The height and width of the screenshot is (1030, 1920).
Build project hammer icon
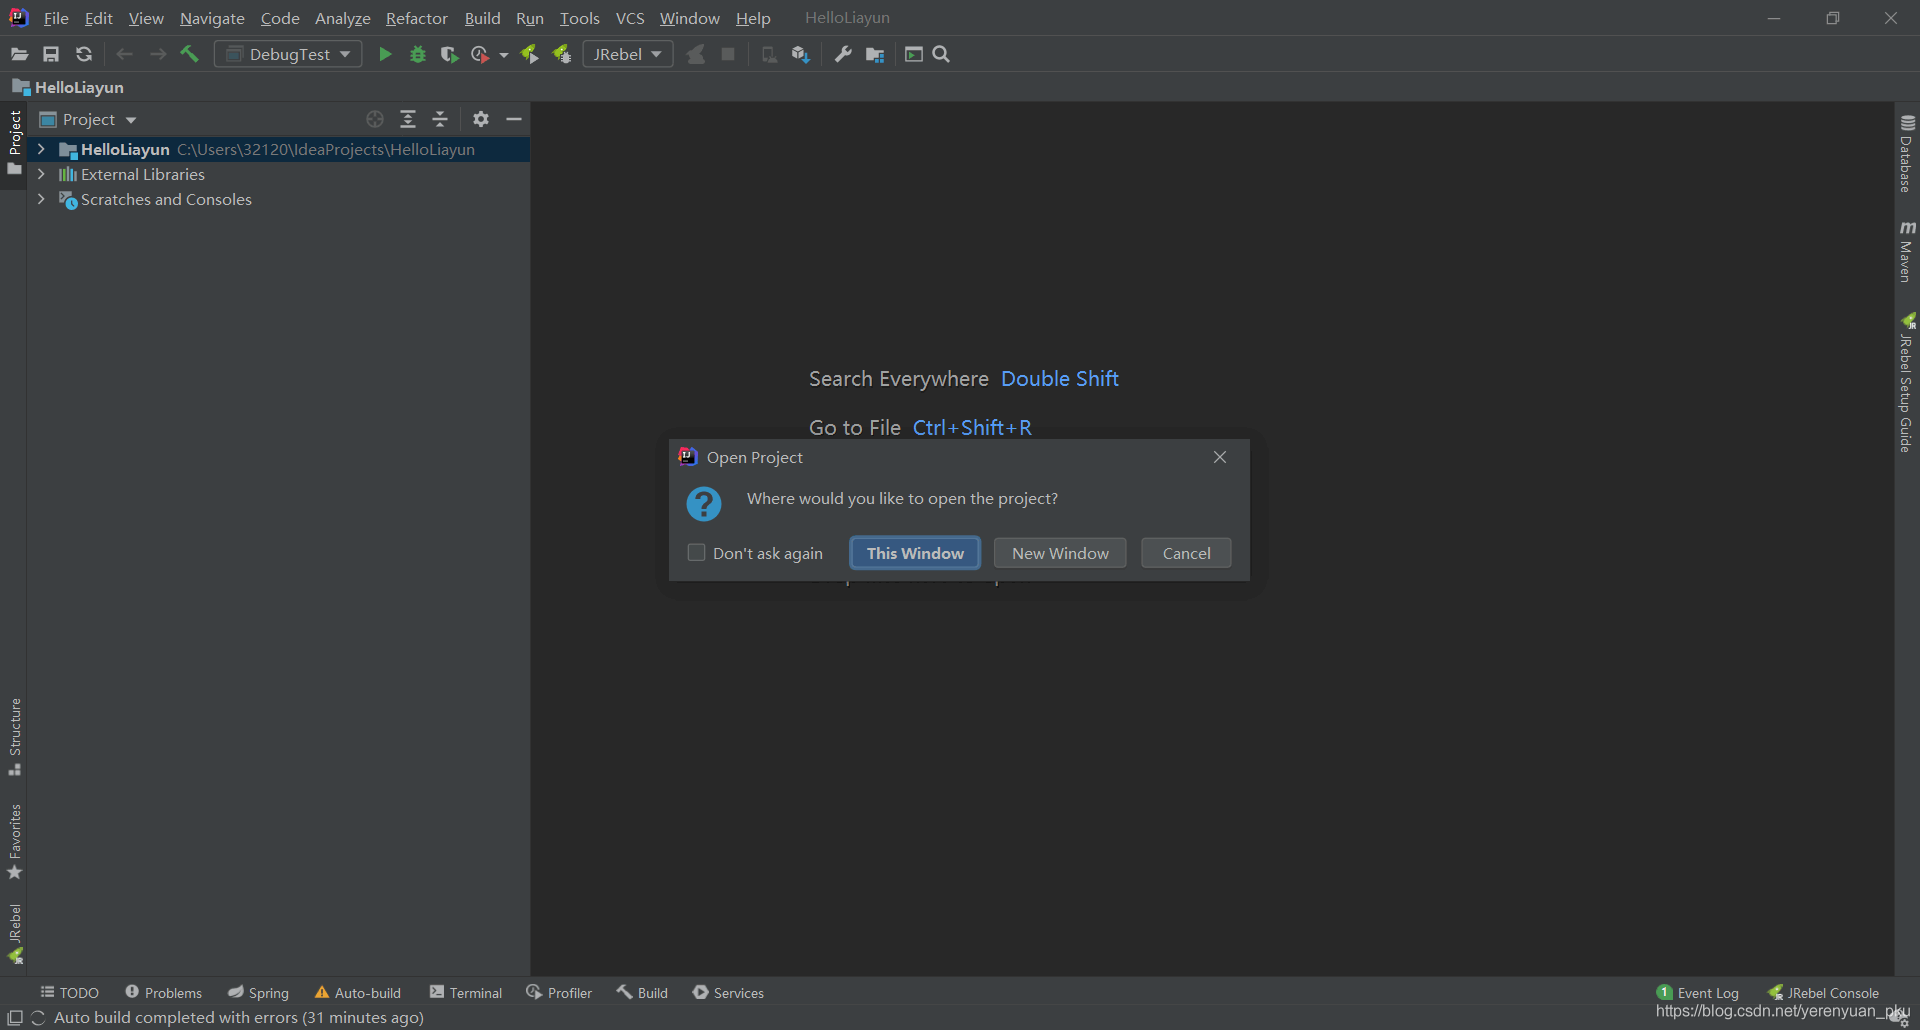coord(189,54)
